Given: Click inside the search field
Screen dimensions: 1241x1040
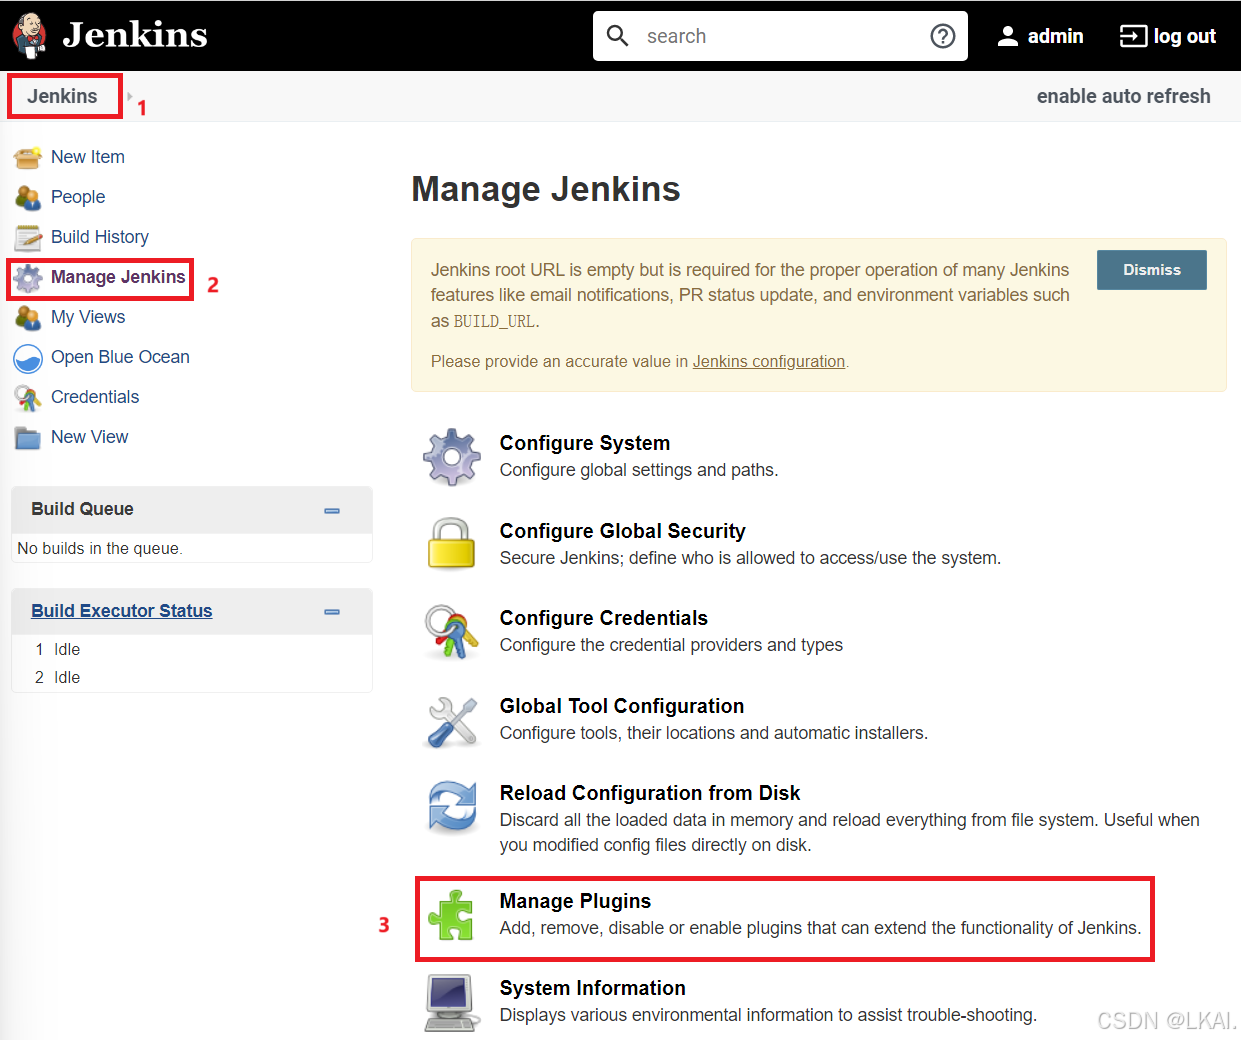Looking at the screenshot, I should pyautogui.click(x=780, y=36).
